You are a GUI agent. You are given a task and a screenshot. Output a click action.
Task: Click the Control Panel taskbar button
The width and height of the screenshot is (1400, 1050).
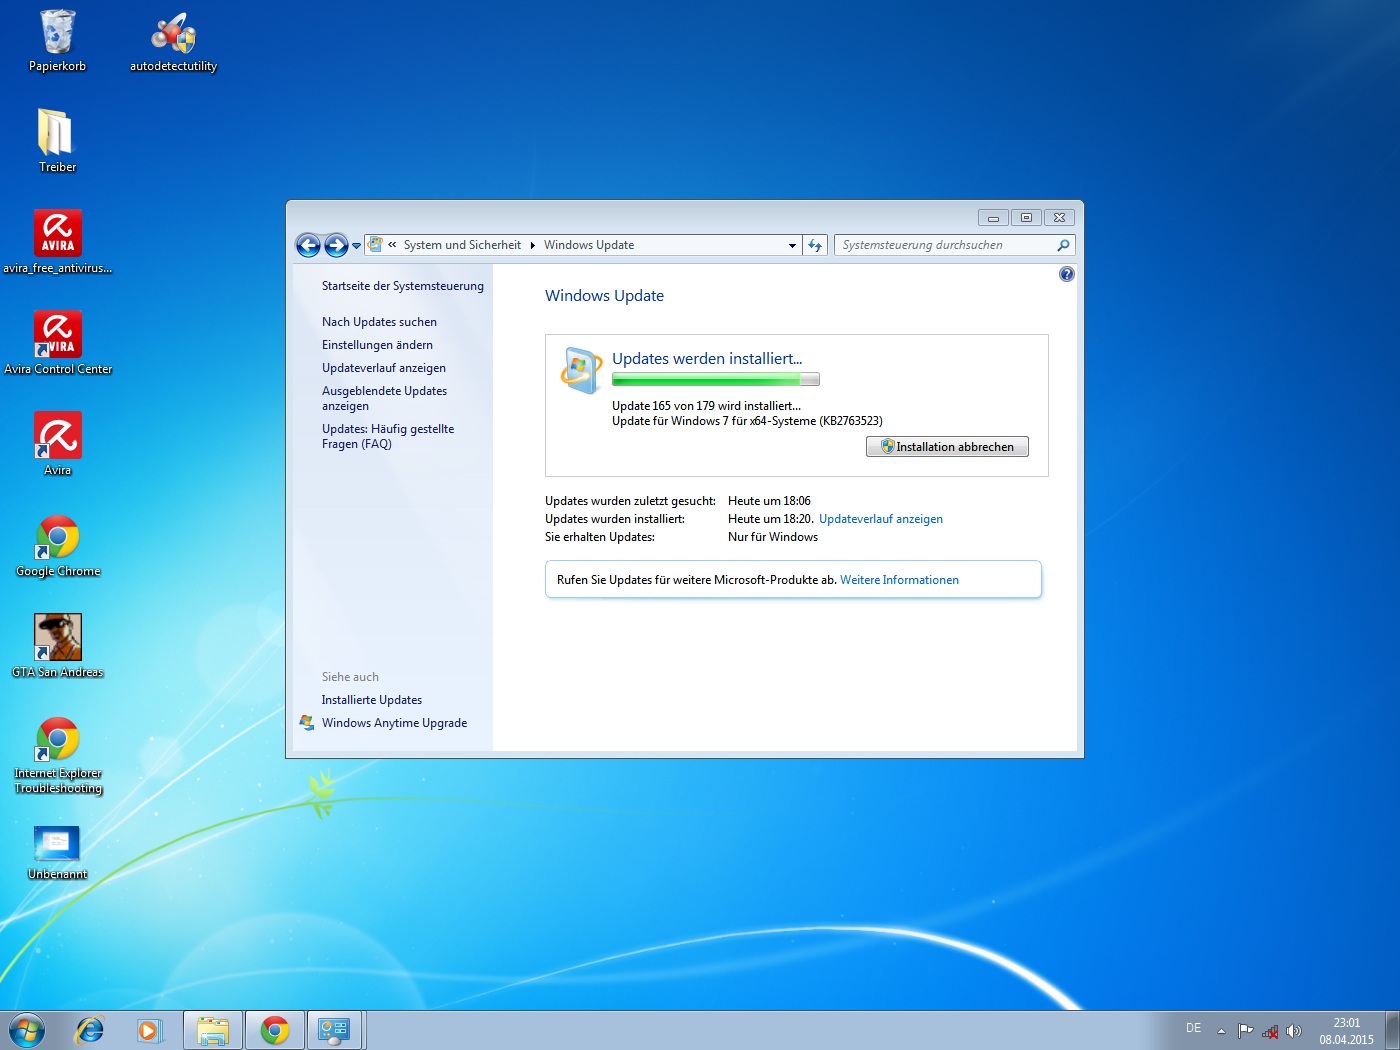[x=334, y=1030]
